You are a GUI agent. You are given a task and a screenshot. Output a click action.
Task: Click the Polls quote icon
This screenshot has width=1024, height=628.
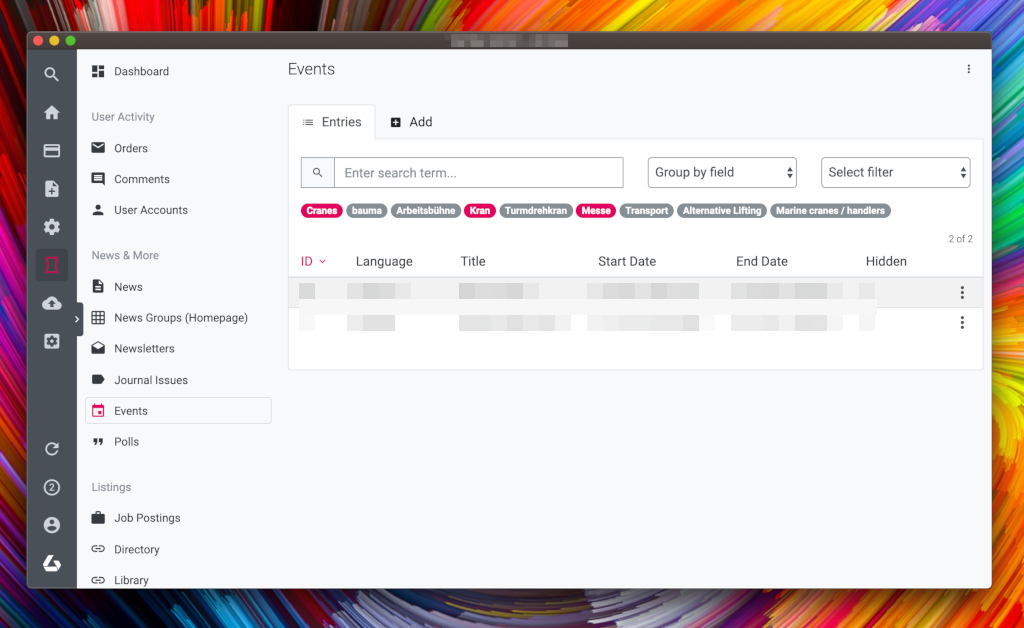[98, 441]
